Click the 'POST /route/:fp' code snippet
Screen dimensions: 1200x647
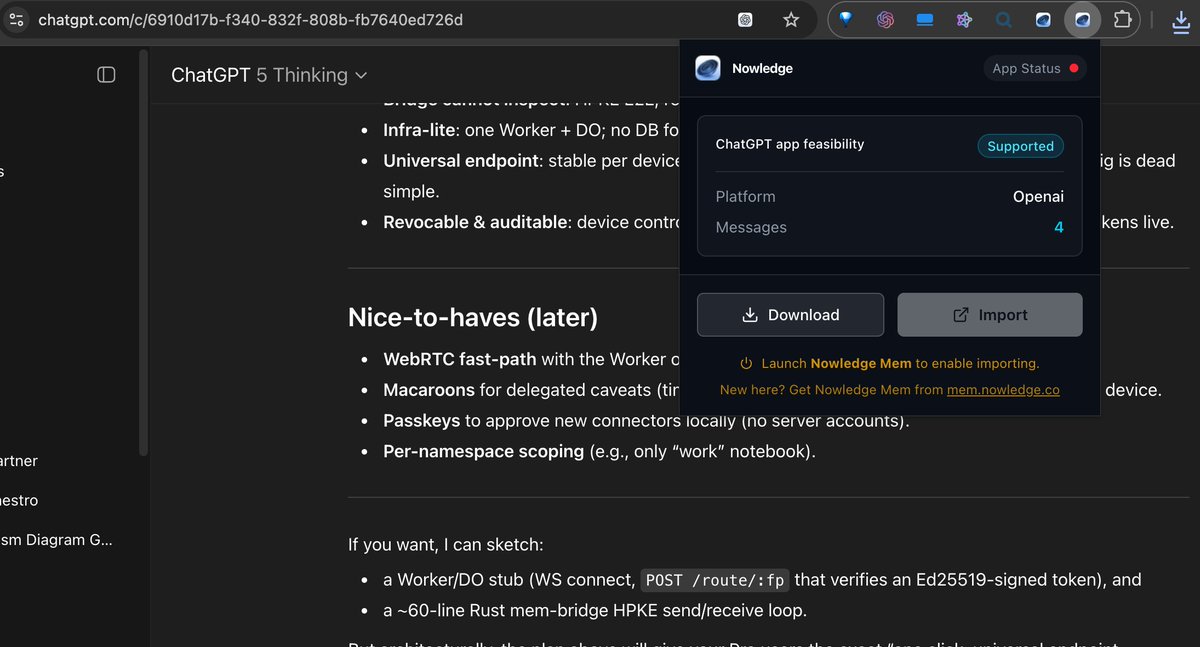(x=716, y=580)
